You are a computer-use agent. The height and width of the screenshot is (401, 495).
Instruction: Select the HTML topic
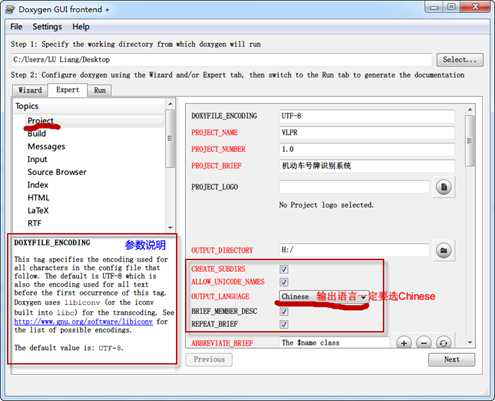tap(38, 198)
